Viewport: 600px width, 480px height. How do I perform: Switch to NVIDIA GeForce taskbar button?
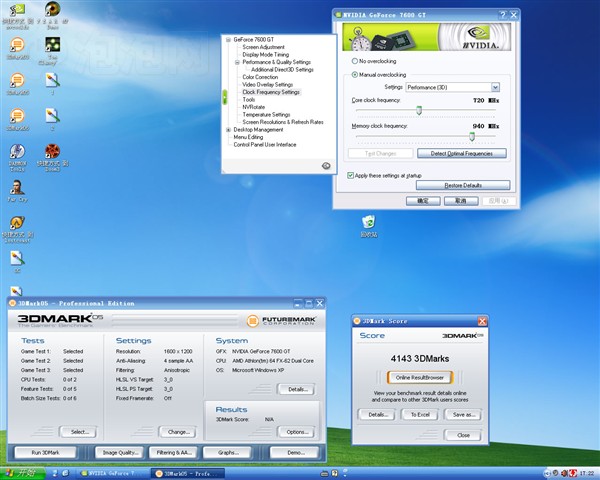(x=113, y=473)
